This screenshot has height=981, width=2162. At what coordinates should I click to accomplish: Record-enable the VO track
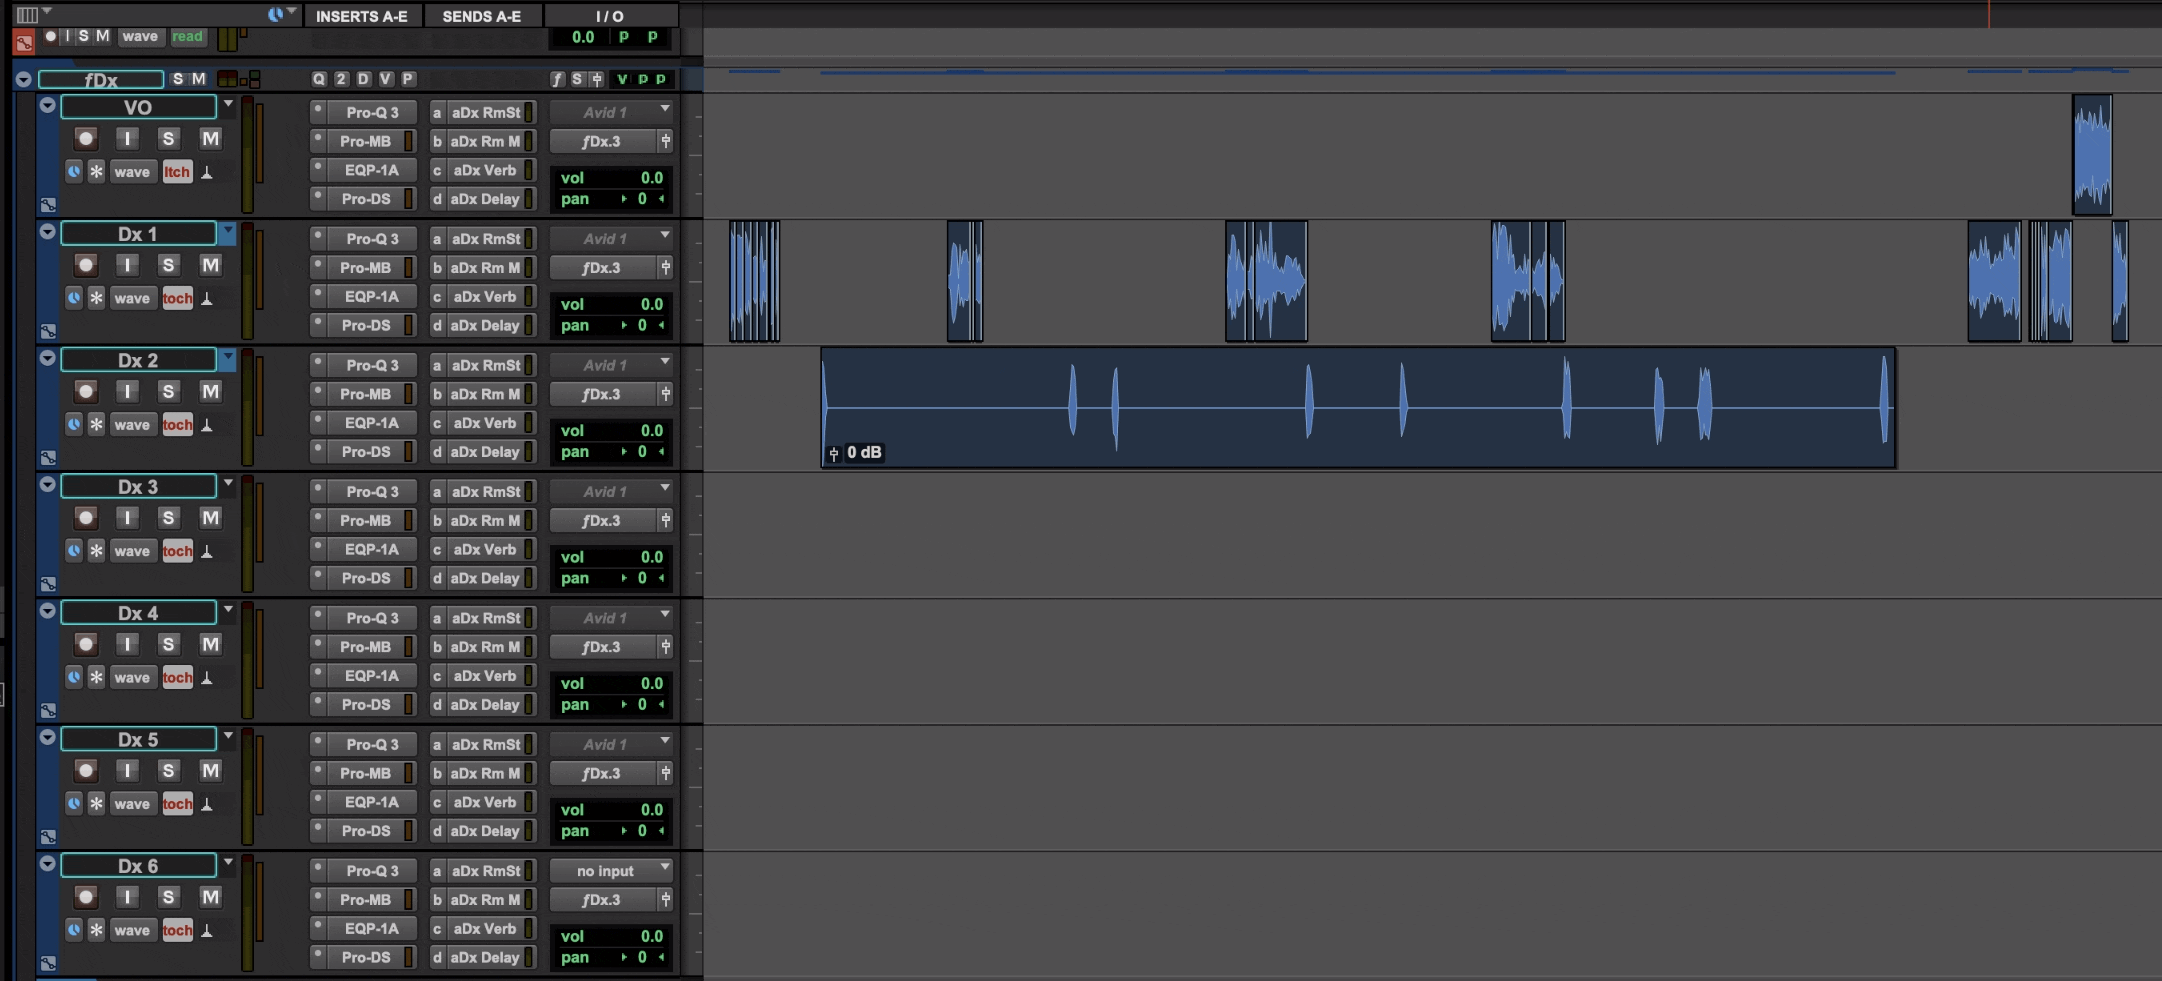pos(86,139)
